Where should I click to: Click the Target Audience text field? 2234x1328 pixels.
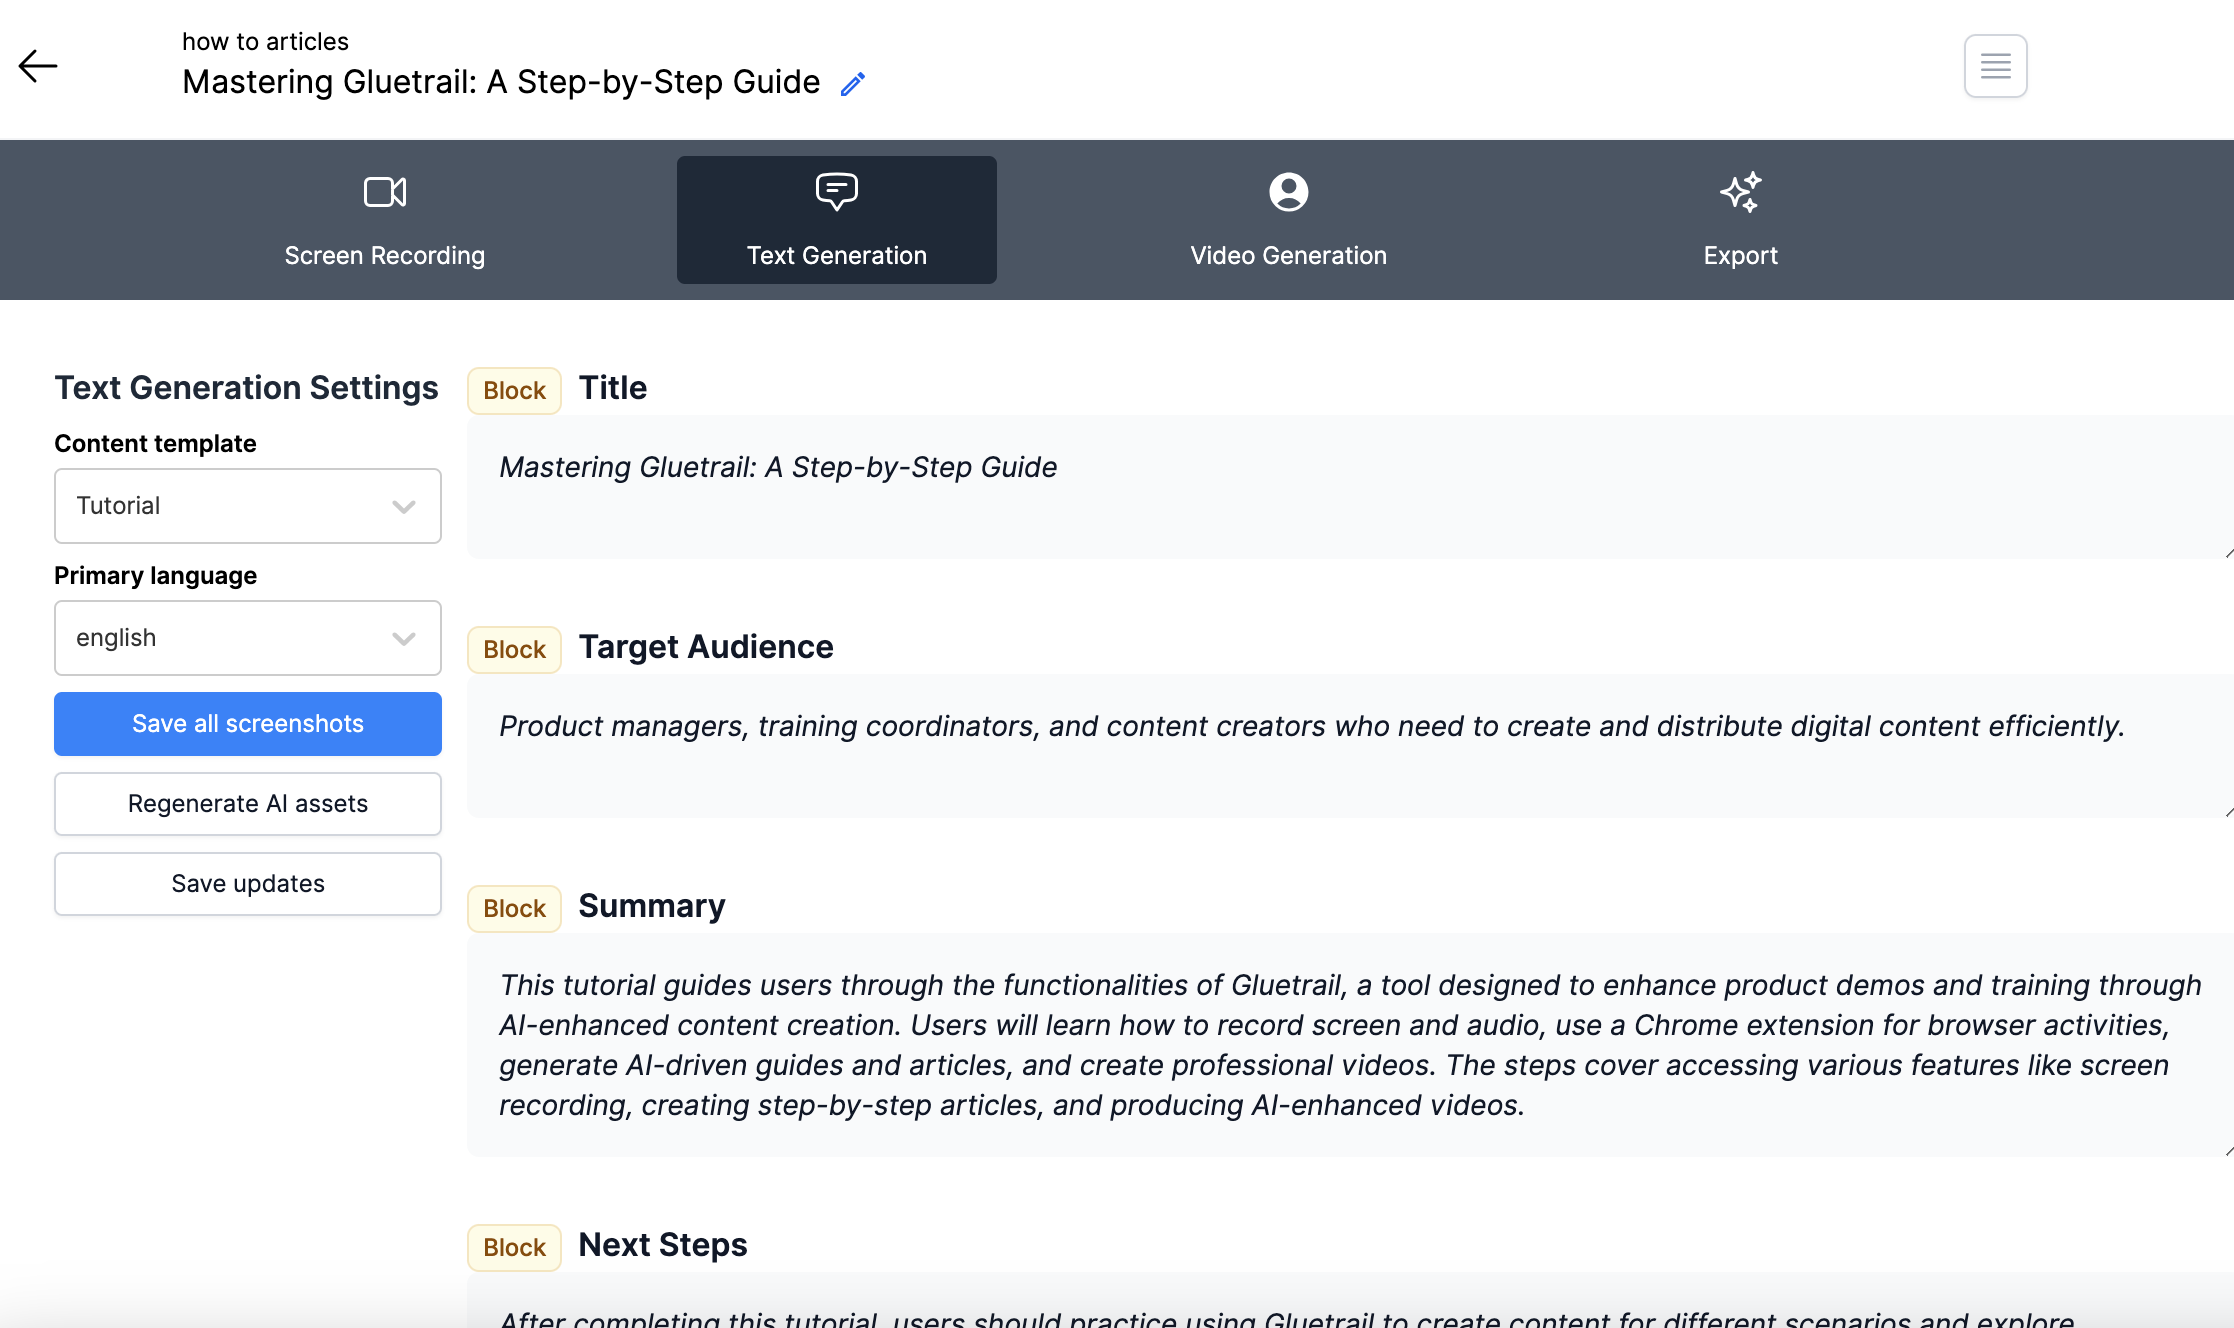(x=1350, y=746)
